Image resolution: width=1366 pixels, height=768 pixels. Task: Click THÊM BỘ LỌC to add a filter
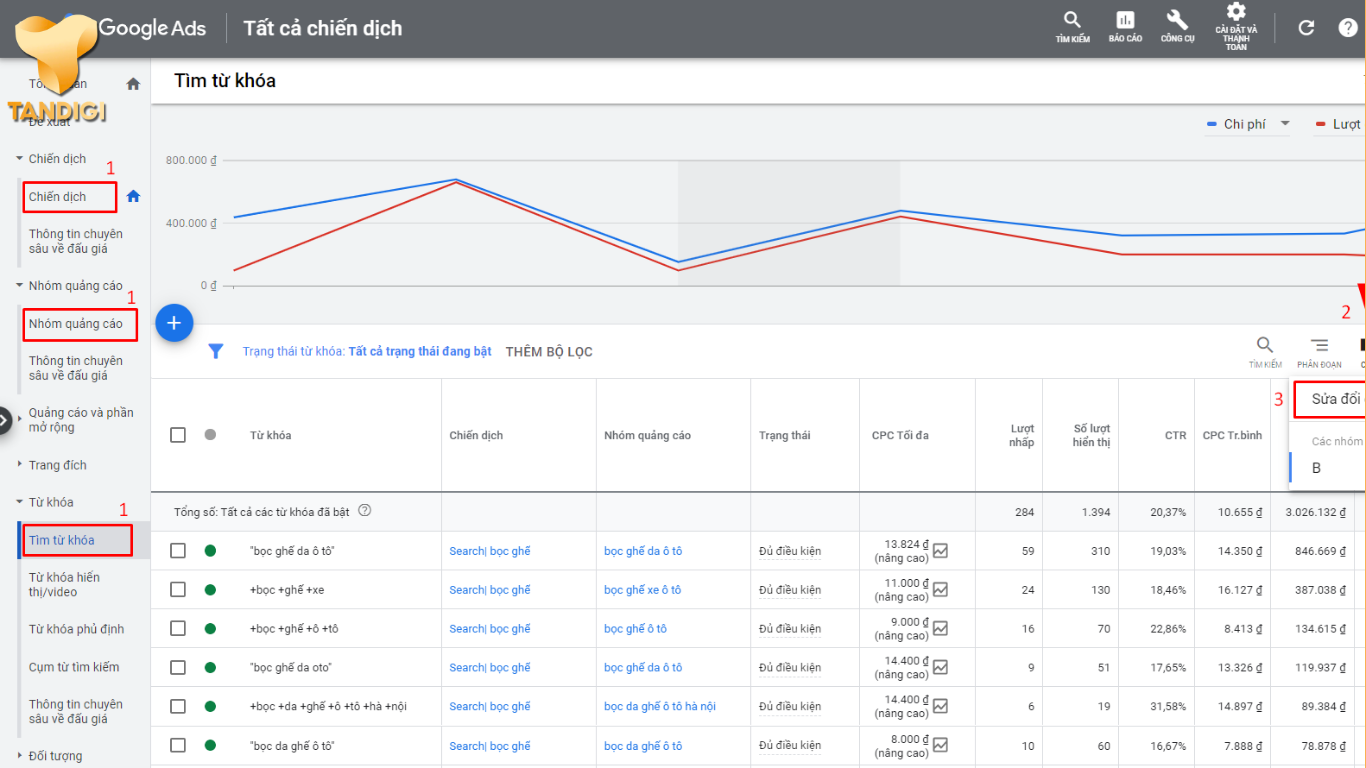[549, 352]
